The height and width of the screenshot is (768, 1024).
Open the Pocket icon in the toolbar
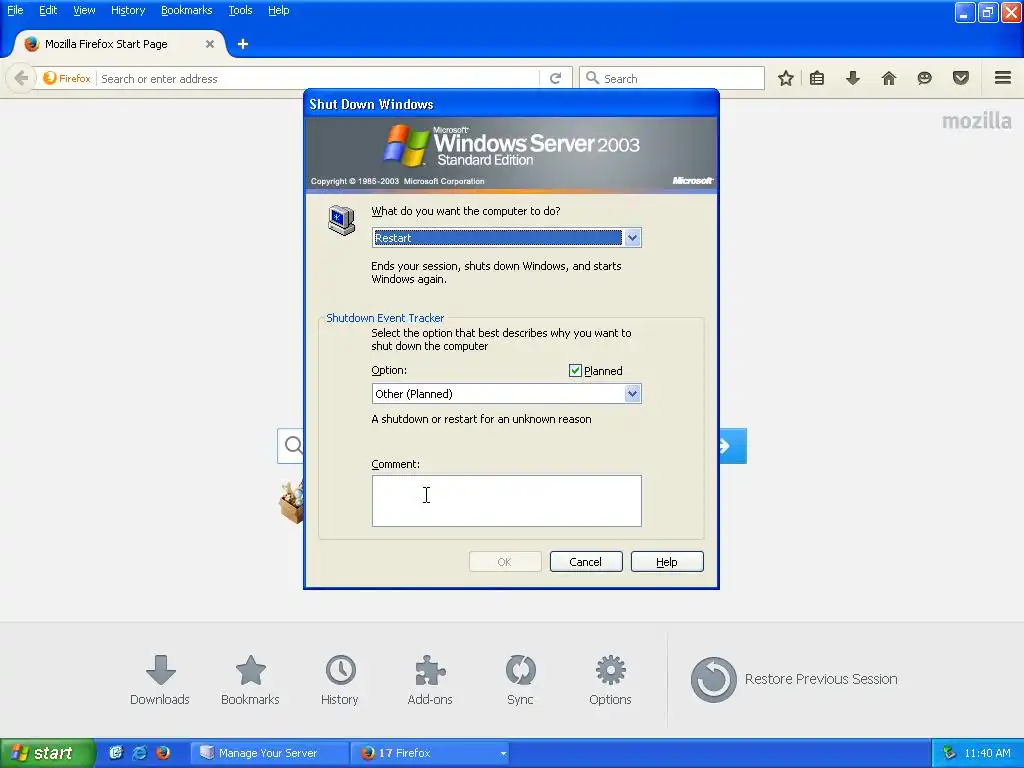pyautogui.click(x=961, y=78)
